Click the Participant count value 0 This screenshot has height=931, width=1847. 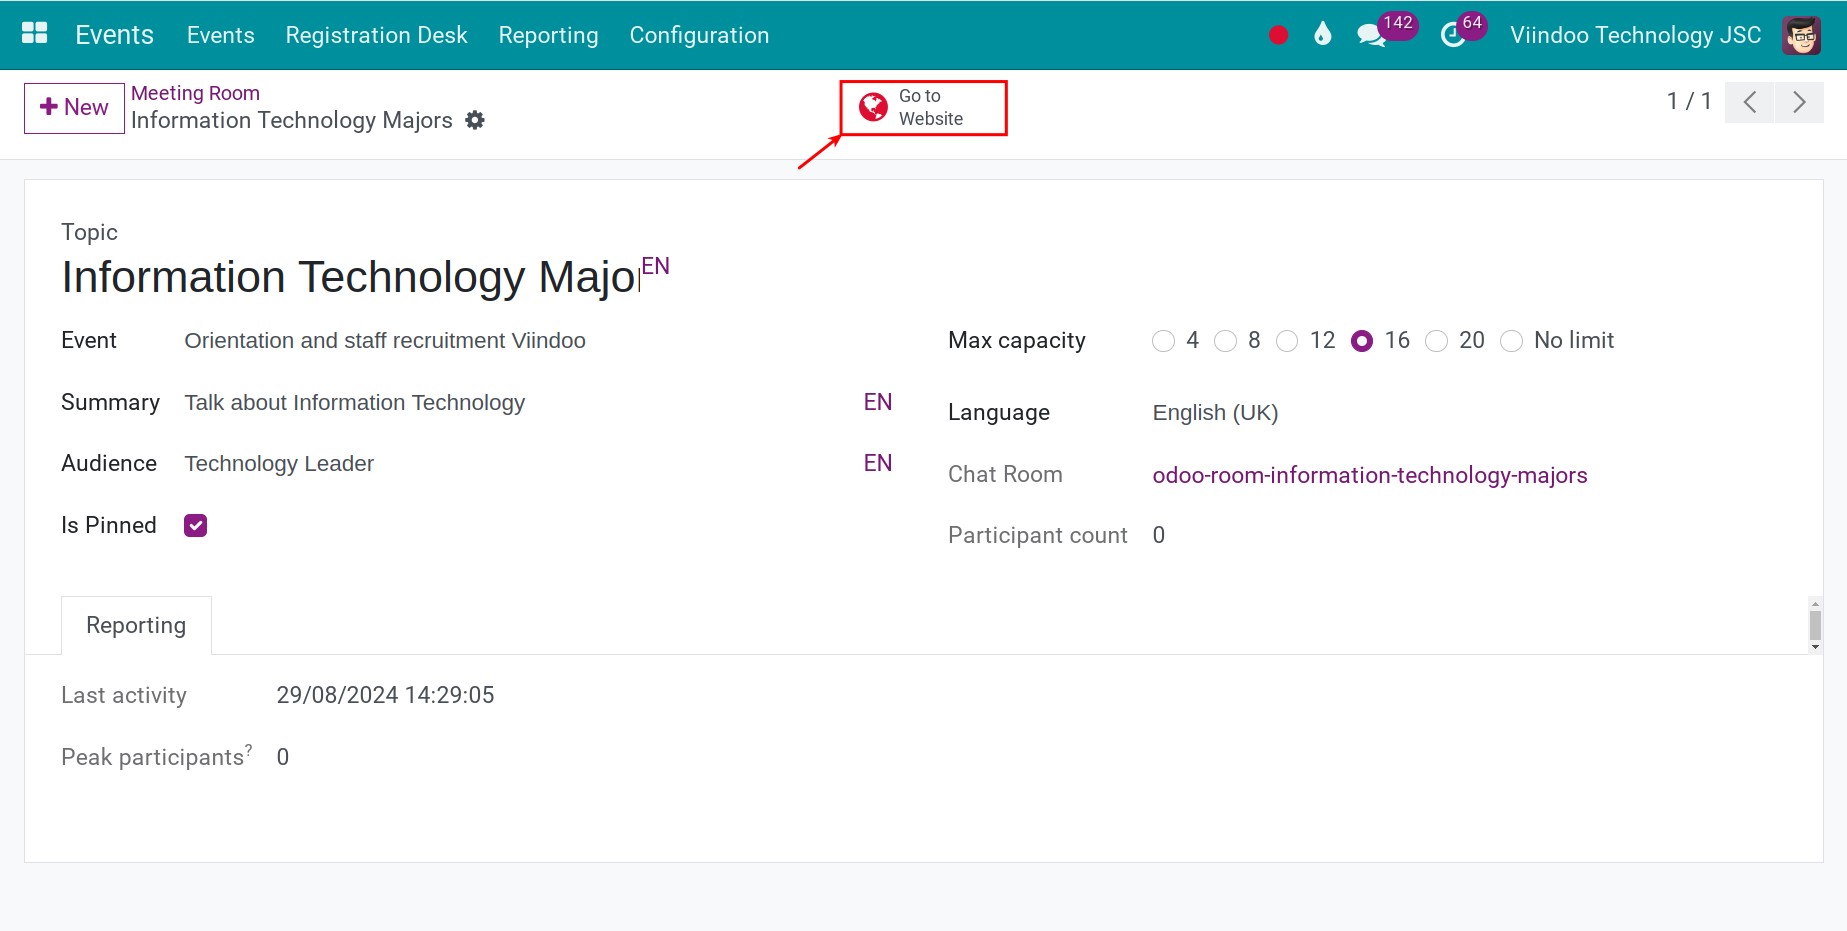point(1158,535)
